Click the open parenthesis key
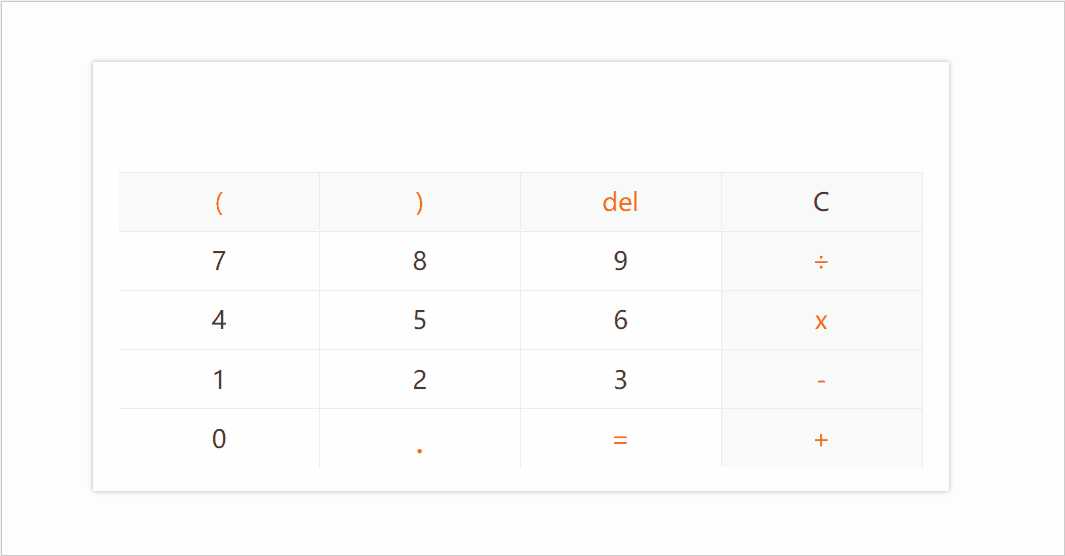The width and height of the screenshot is (1065, 556). (219, 202)
